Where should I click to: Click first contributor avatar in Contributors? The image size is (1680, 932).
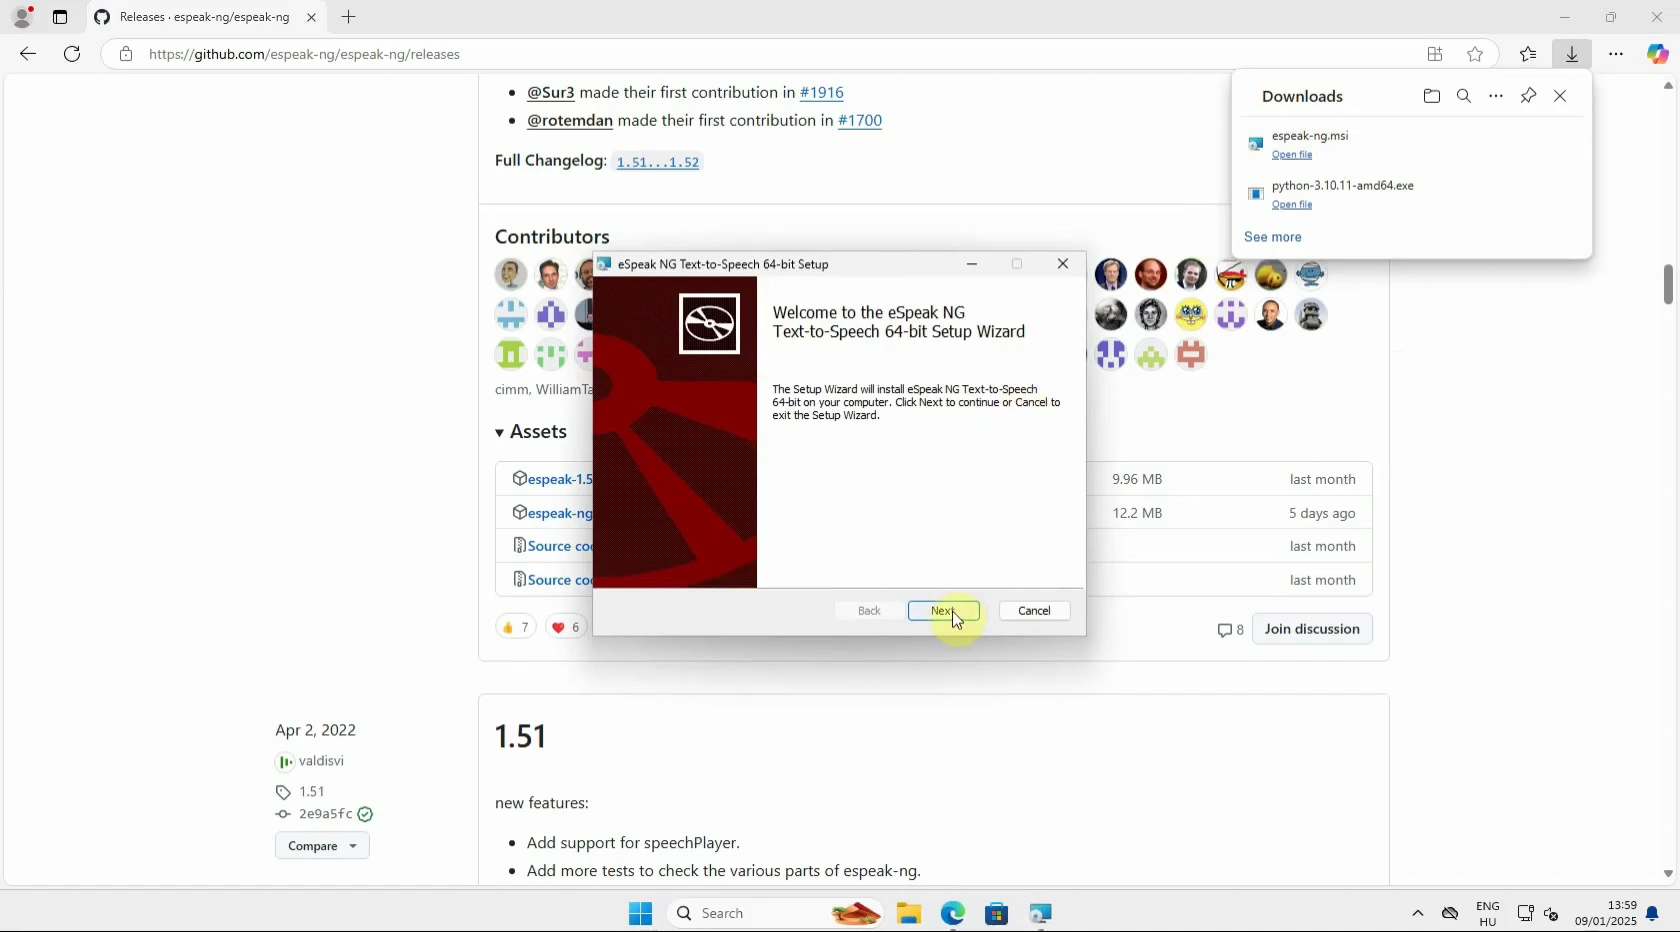[x=511, y=274]
